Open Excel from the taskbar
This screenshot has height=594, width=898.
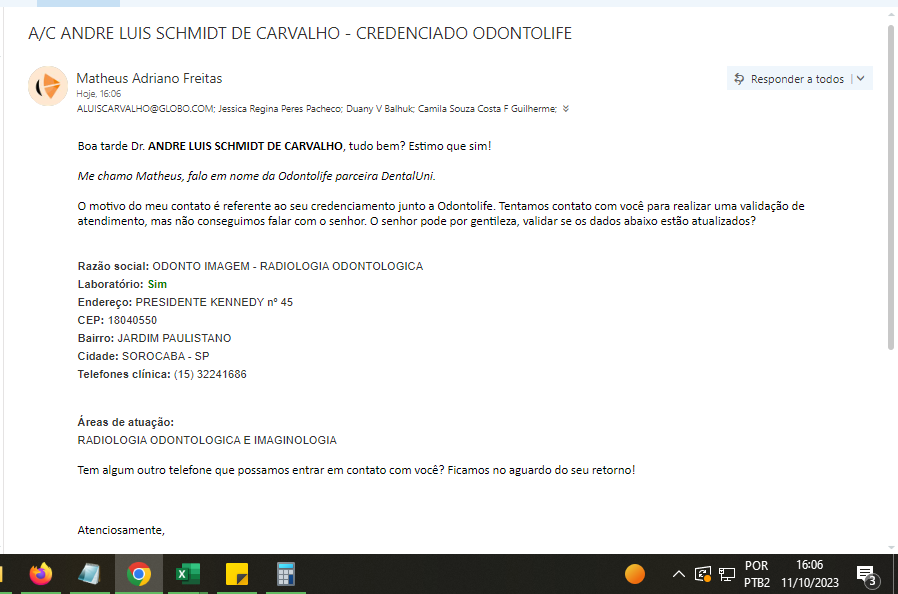(188, 574)
